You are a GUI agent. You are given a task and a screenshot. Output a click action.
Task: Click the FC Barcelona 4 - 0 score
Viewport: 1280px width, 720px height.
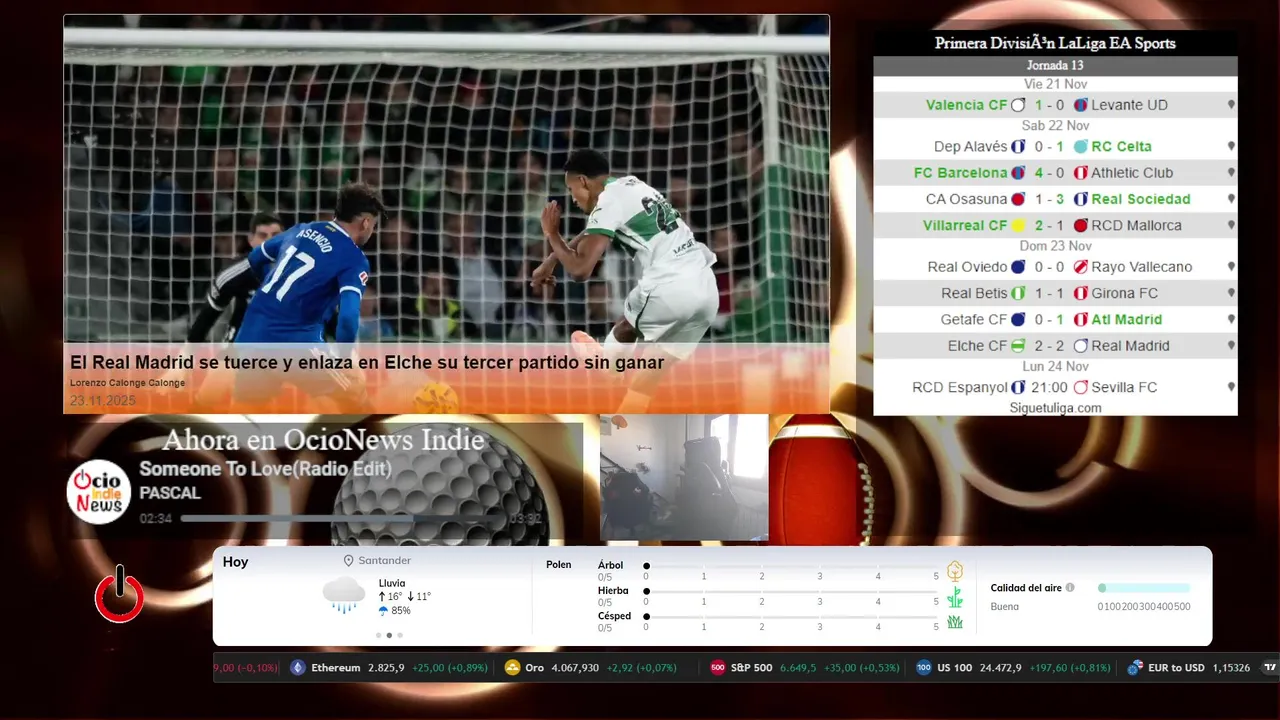point(1049,173)
